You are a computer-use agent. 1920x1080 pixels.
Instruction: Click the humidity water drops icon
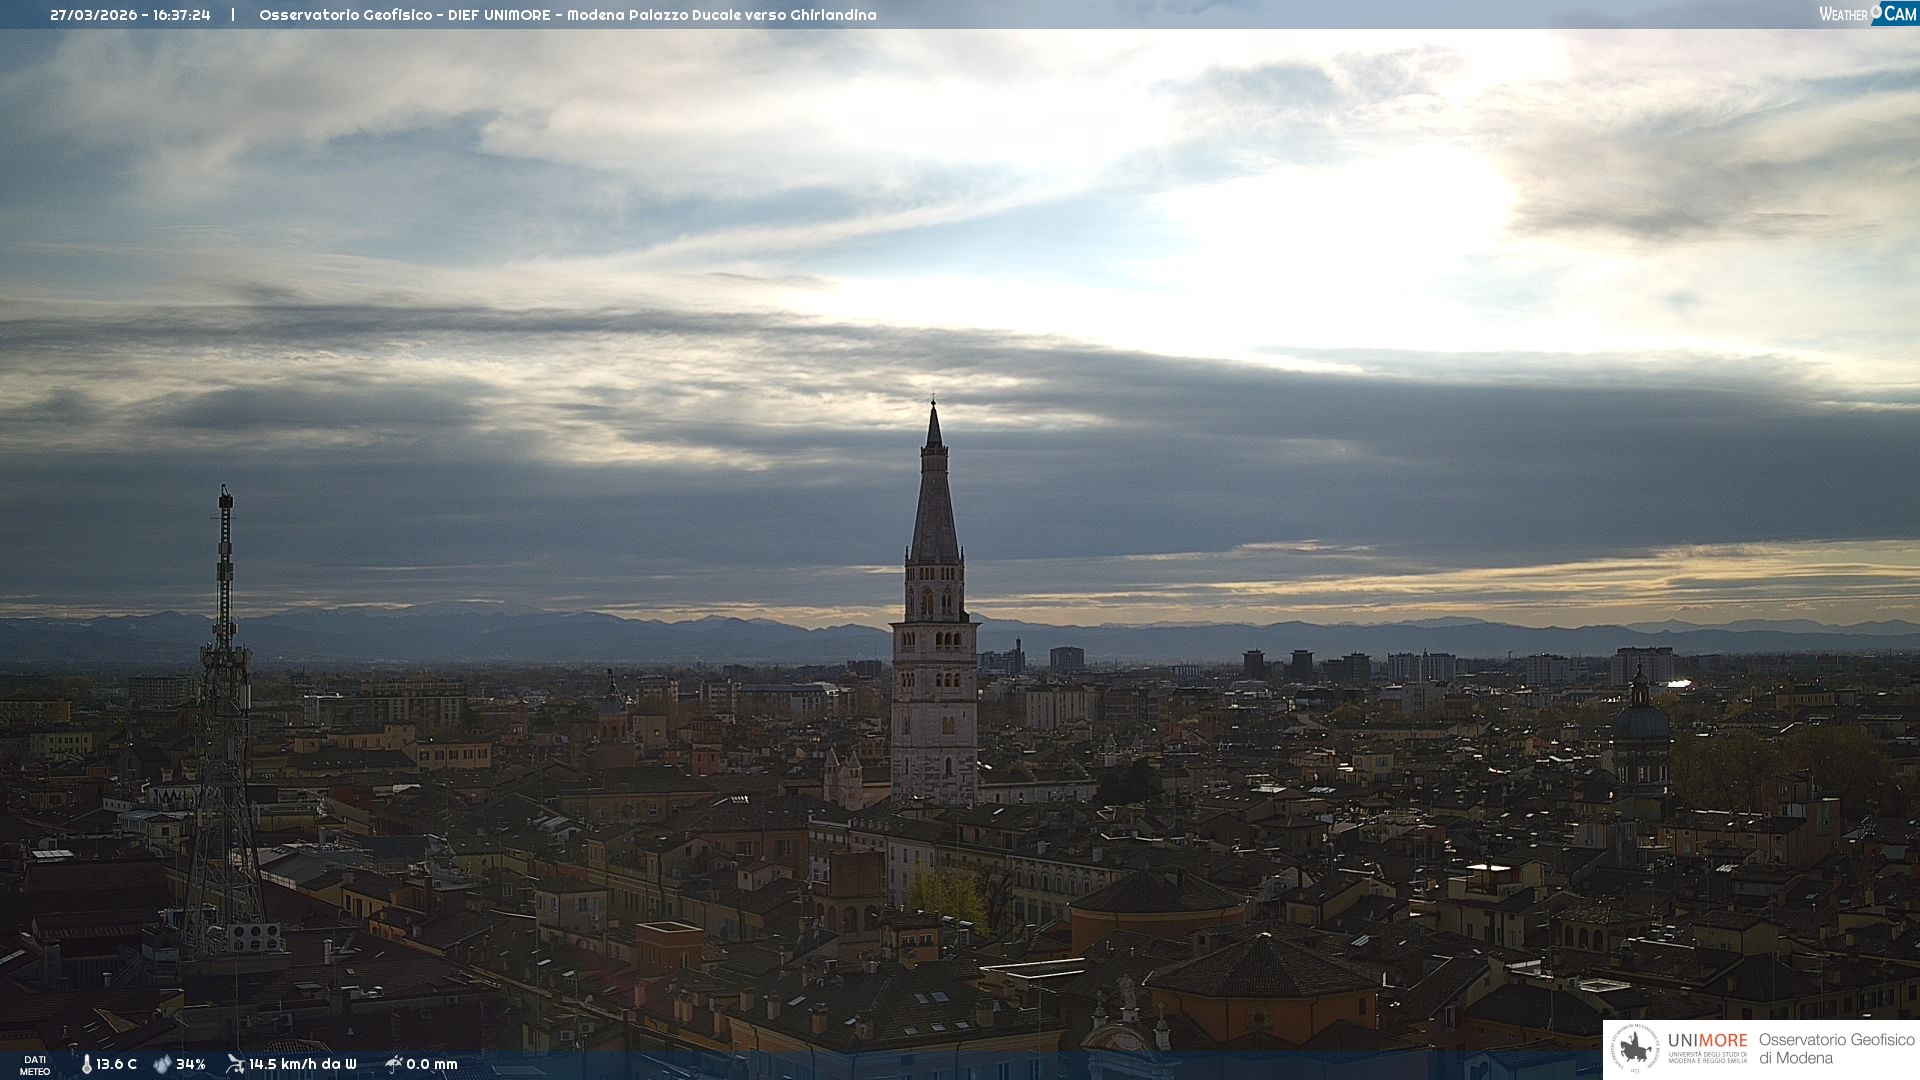pos(162,1064)
